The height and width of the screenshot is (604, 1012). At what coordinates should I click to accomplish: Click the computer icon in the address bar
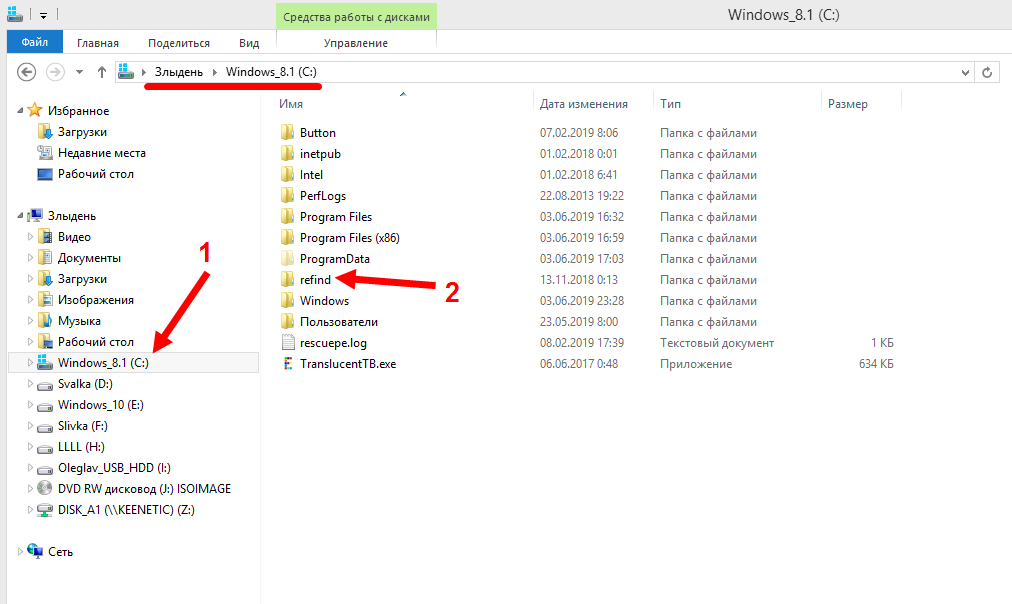pos(124,71)
